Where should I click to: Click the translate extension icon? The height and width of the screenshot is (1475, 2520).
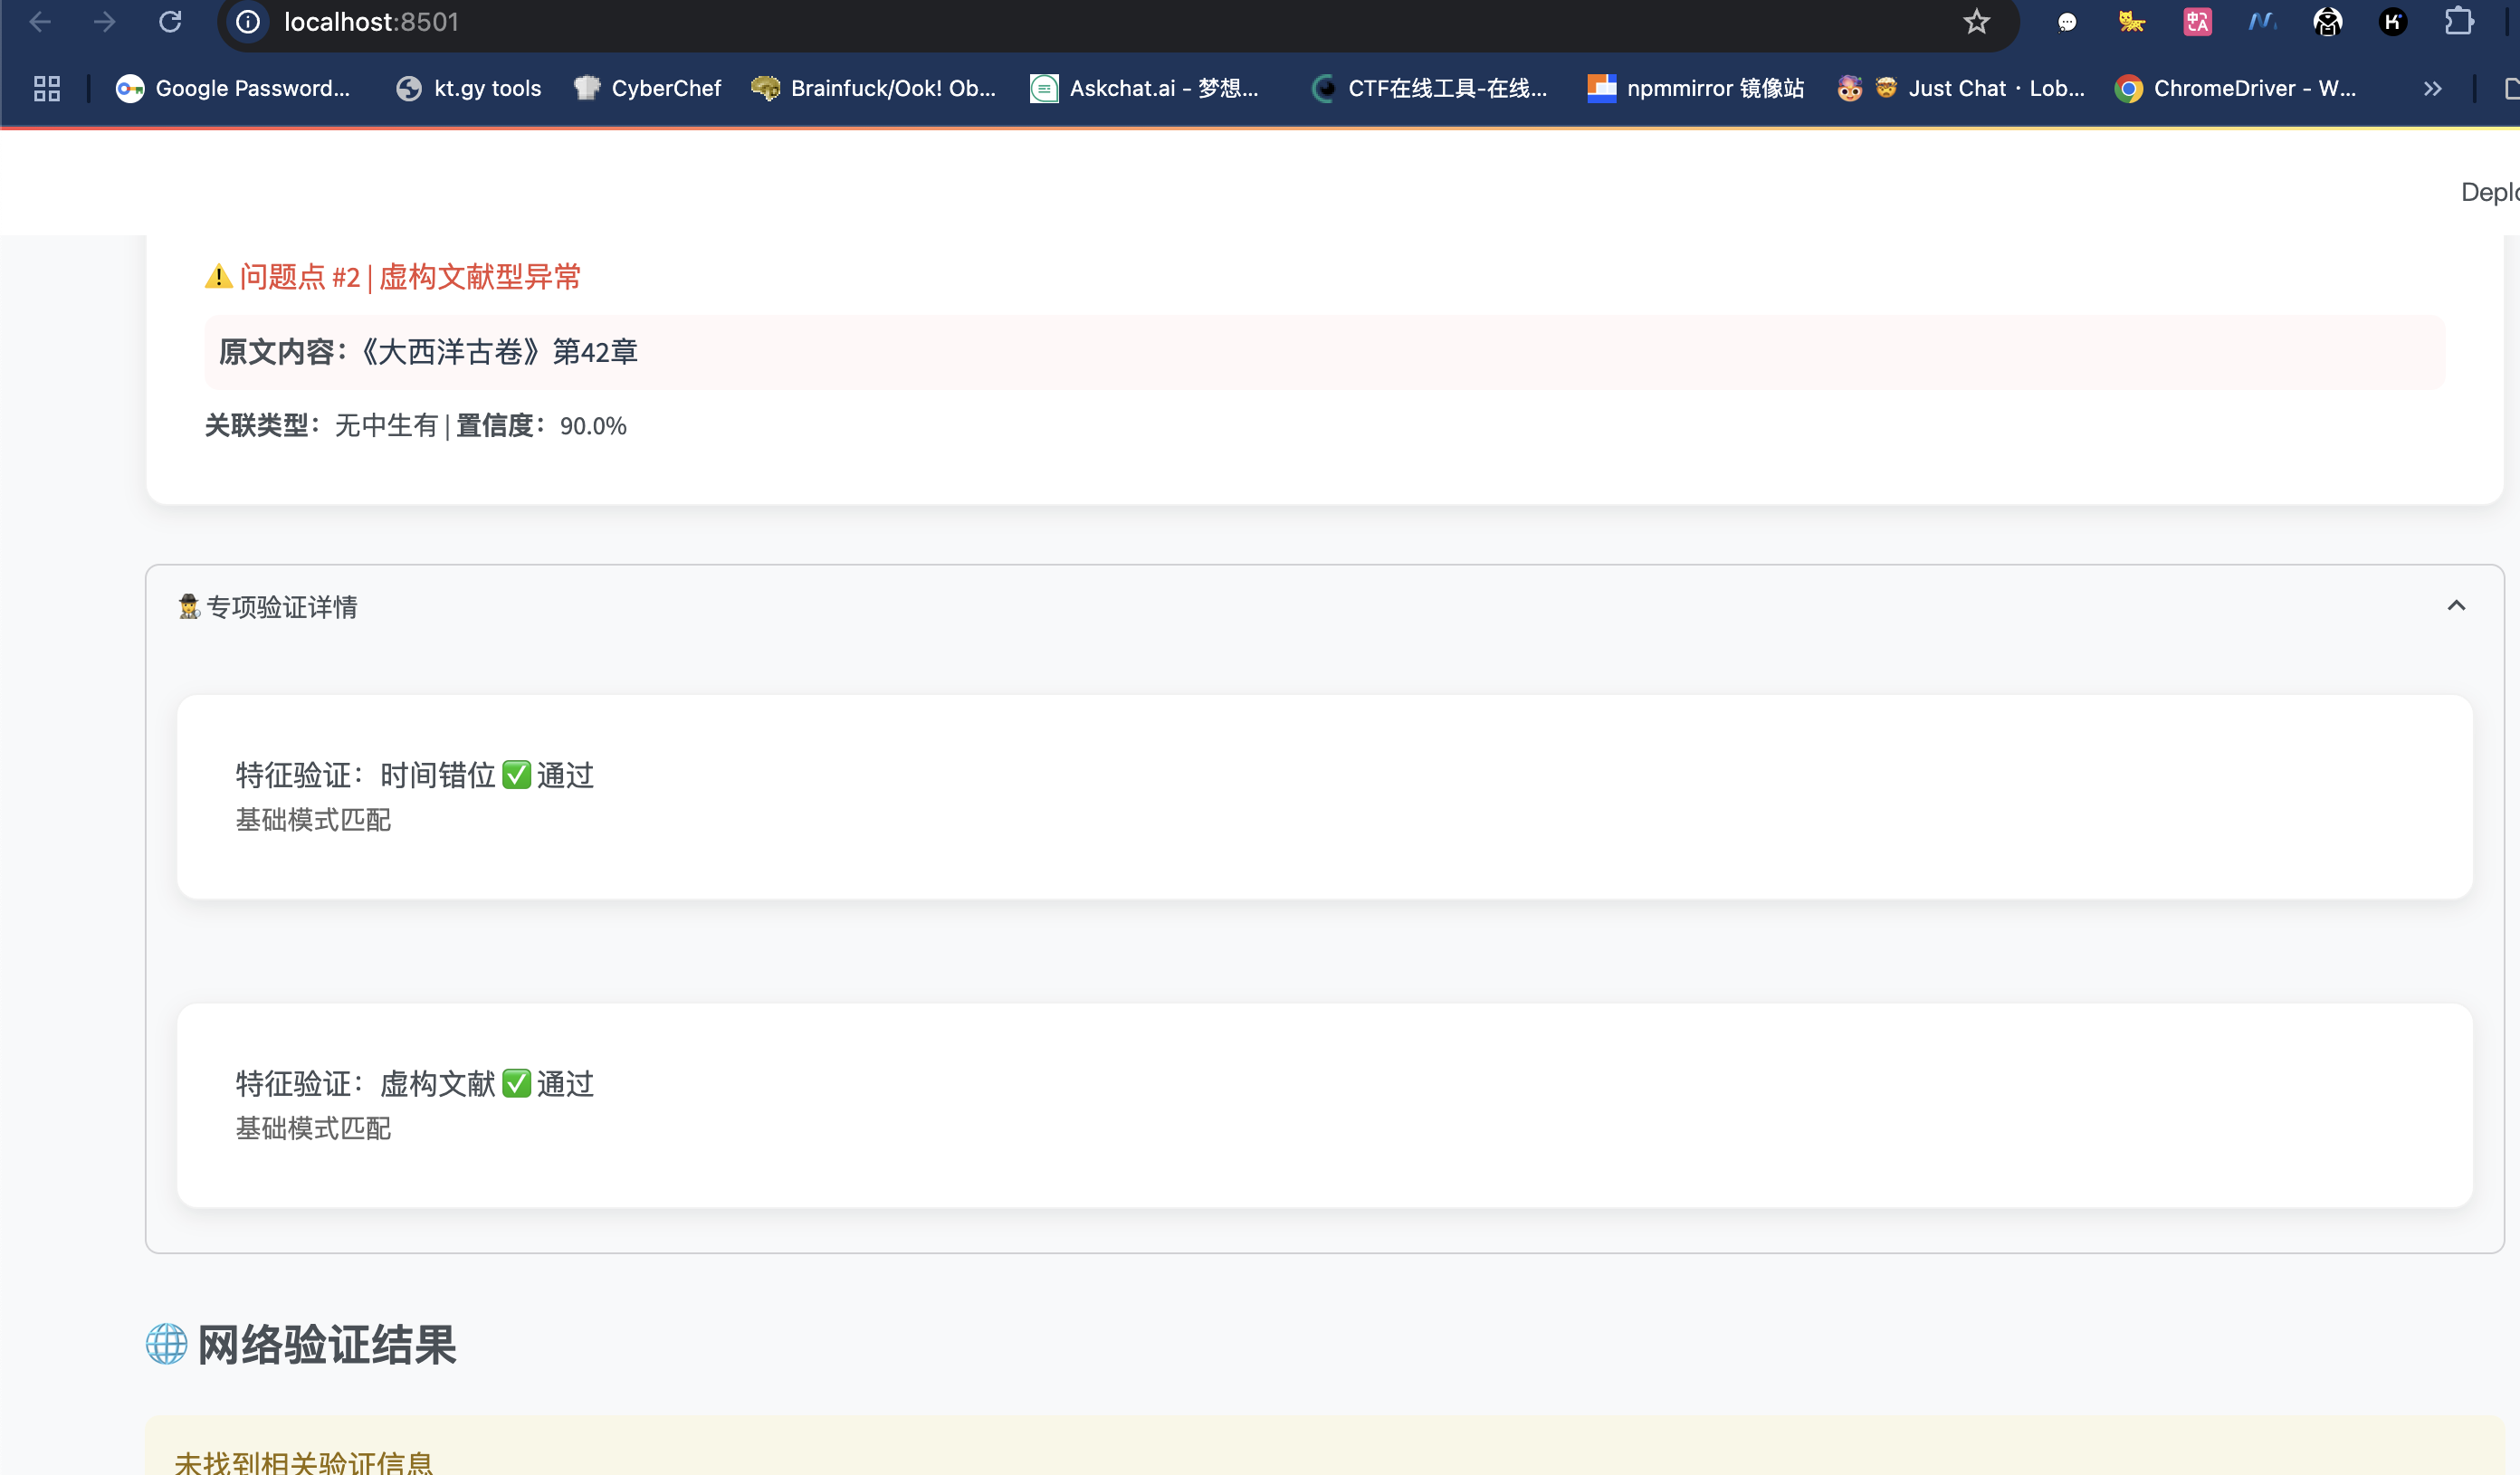coord(2197,22)
